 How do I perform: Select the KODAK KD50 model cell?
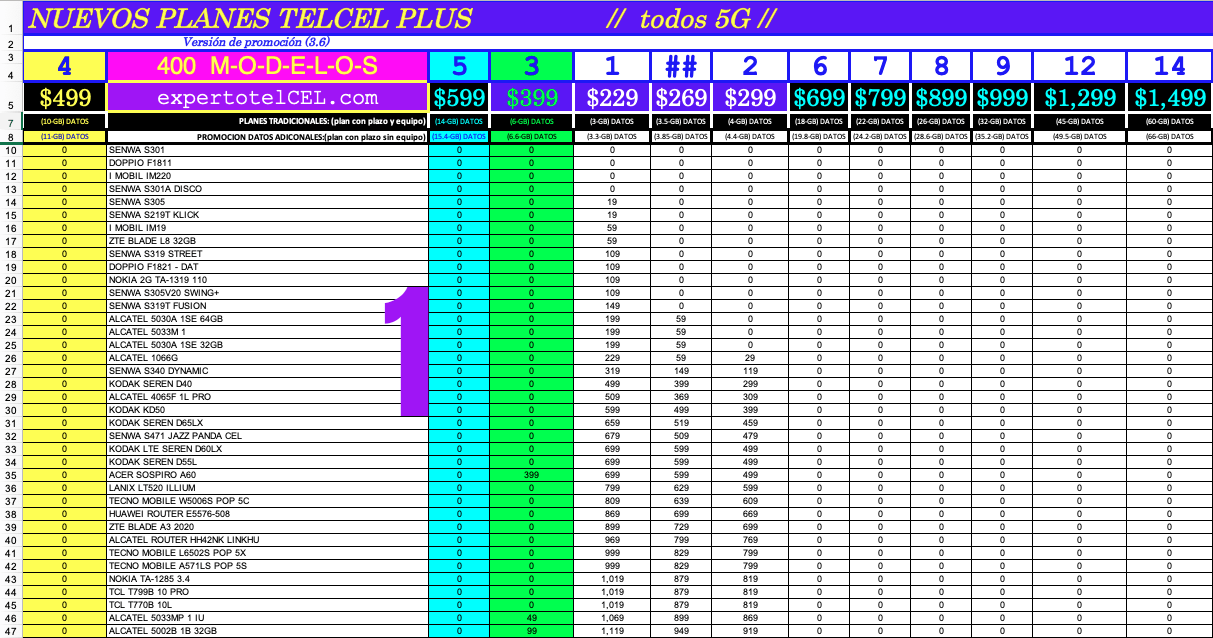click(267, 410)
